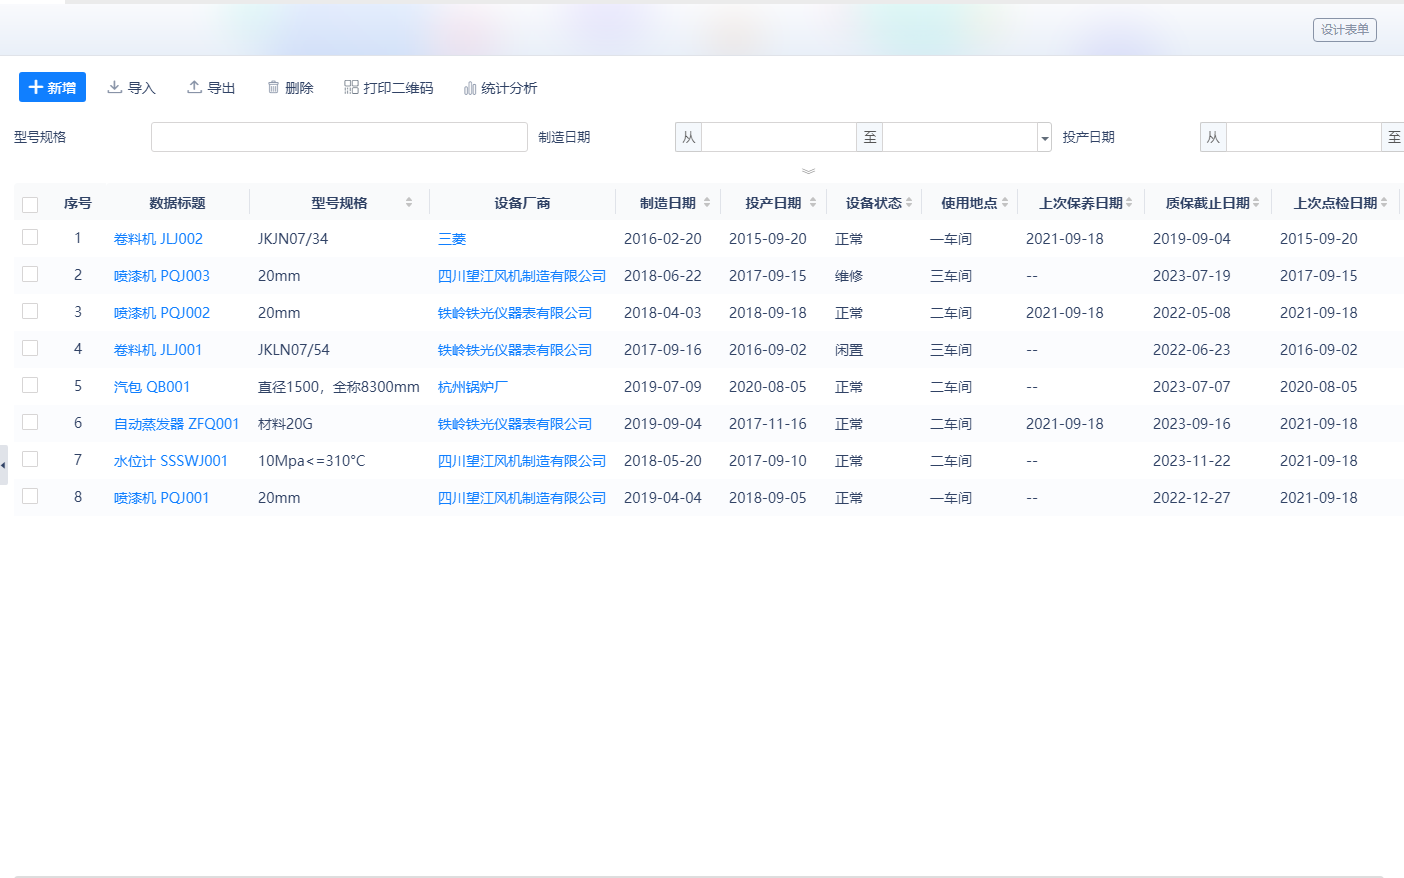Sort by 上次点检日期 column arrows
This screenshot has height=878, width=1404.
1384,203
